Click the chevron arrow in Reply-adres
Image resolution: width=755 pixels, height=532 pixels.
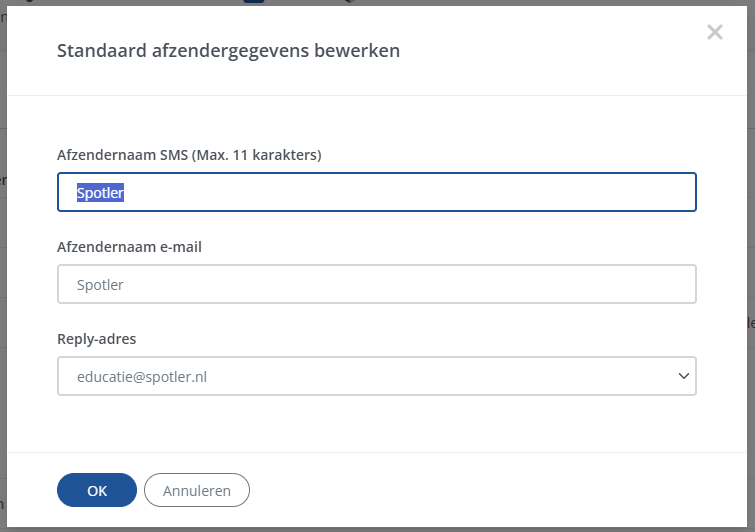(x=684, y=376)
